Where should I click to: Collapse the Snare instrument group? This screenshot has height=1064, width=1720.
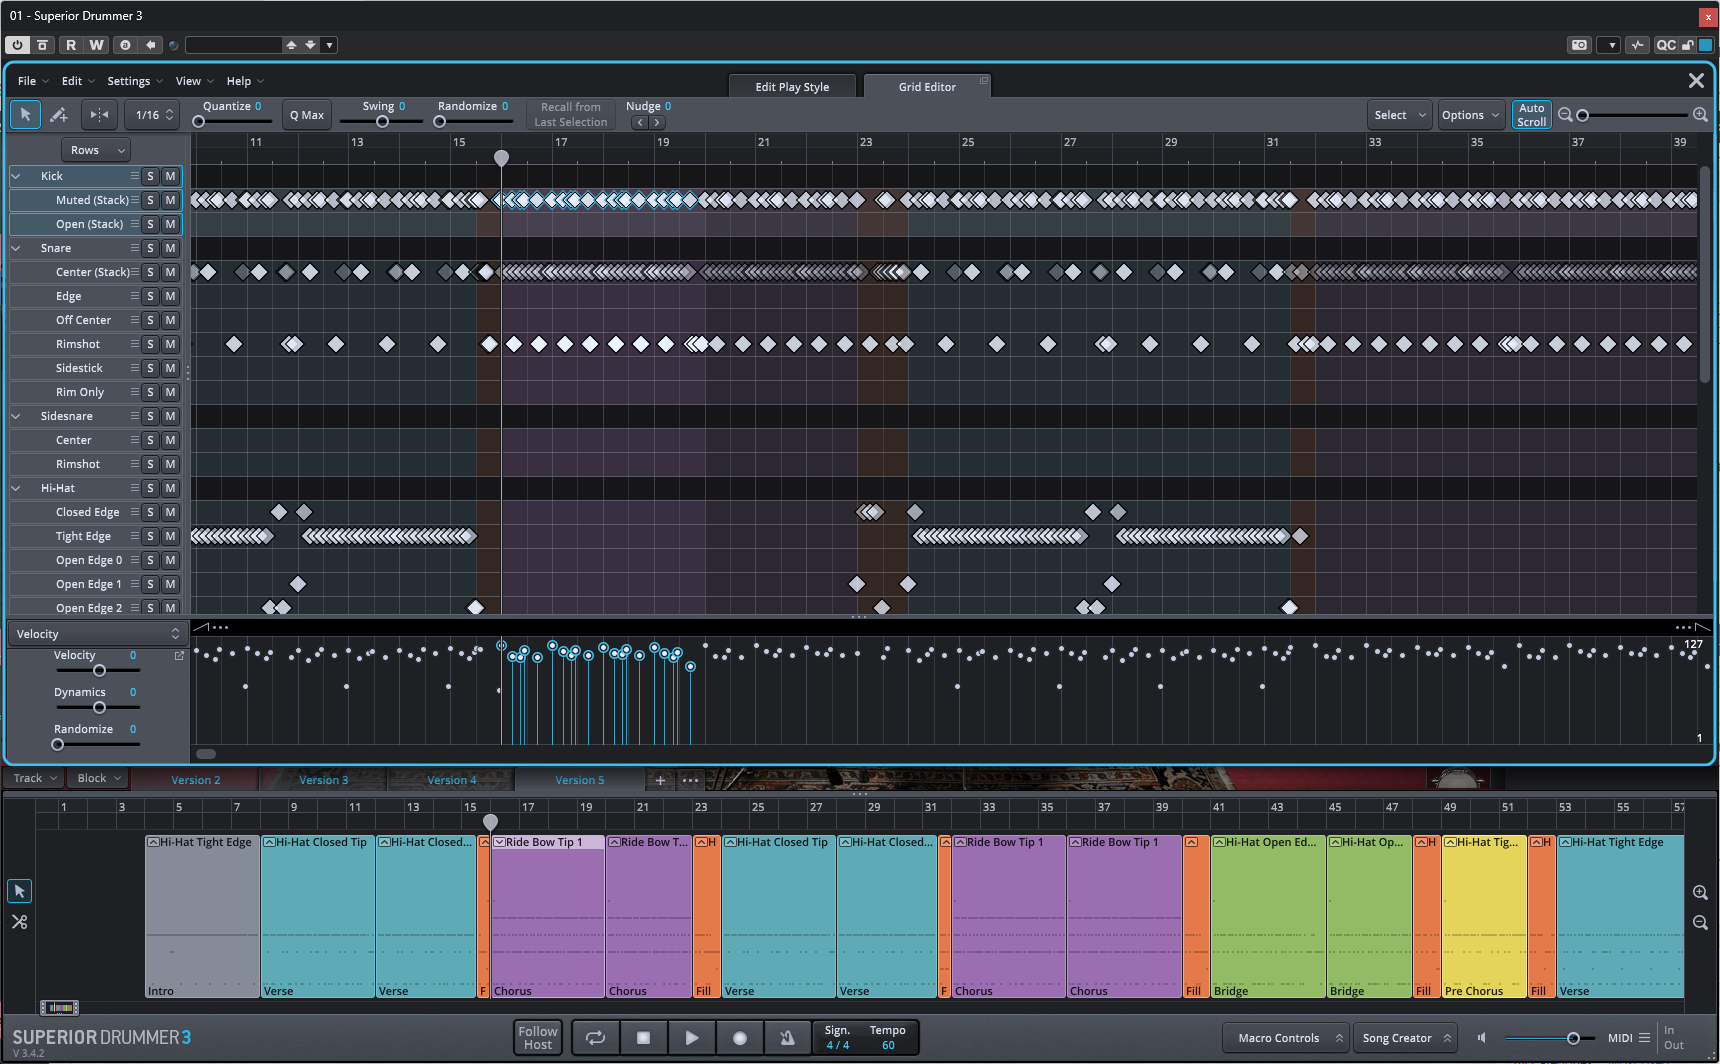click(x=16, y=248)
